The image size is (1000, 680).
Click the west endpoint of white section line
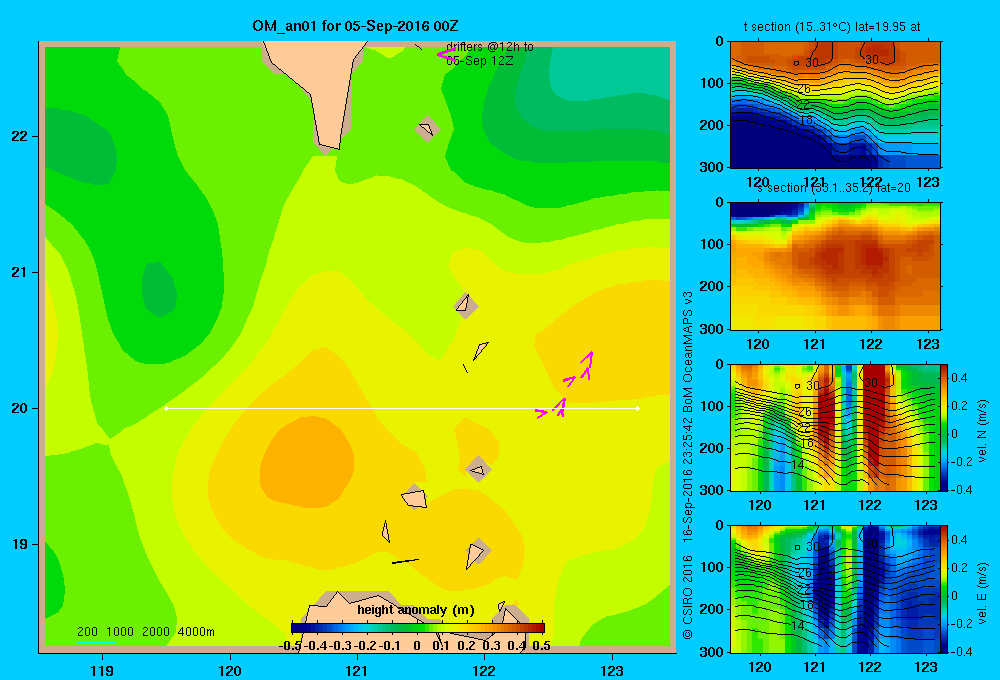[x=166, y=408]
